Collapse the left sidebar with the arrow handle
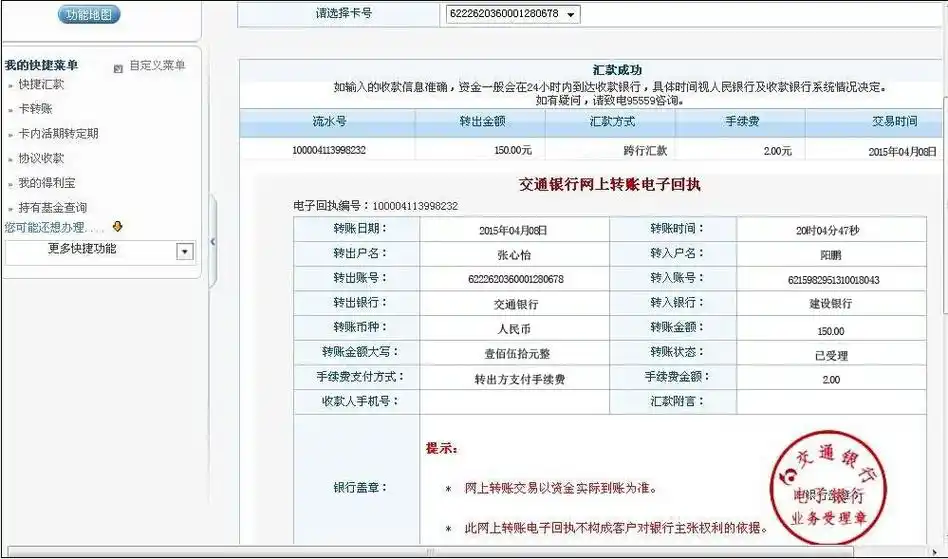The height and width of the screenshot is (559, 948). [x=212, y=241]
